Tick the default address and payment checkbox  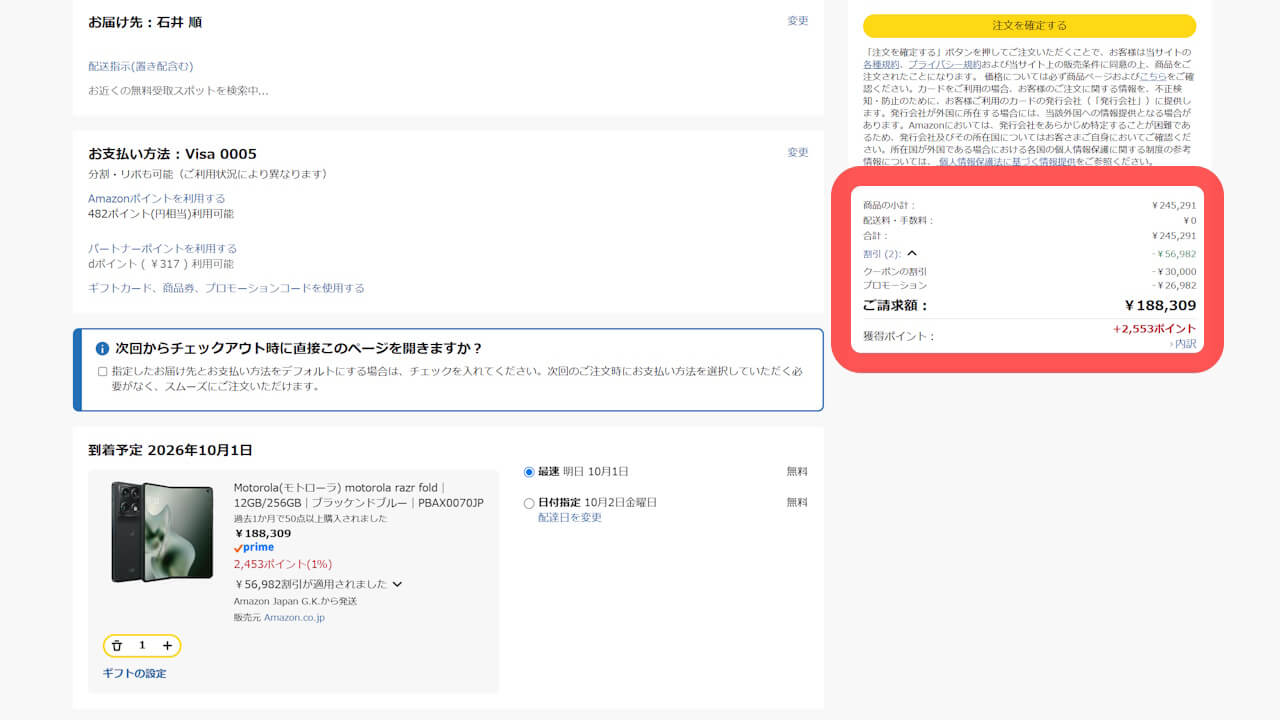[103, 371]
